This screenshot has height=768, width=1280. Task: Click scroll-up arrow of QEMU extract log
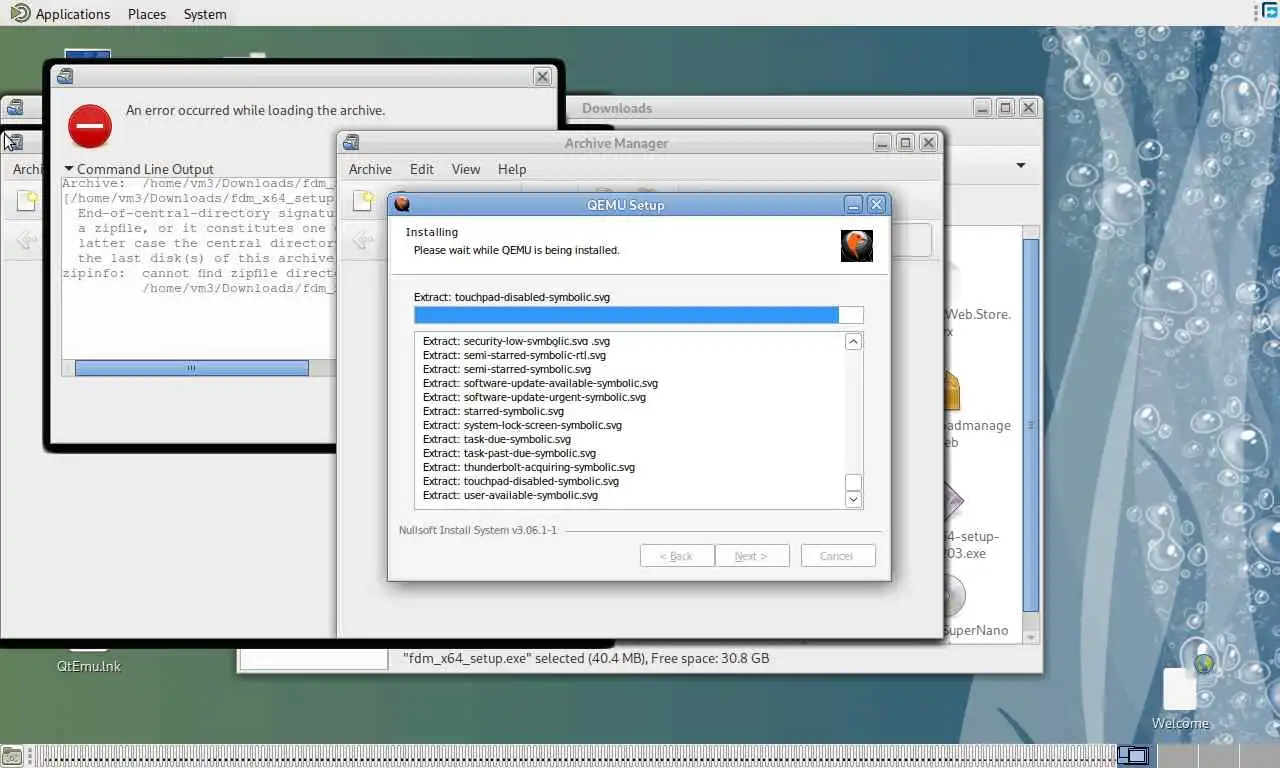click(x=853, y=342)
